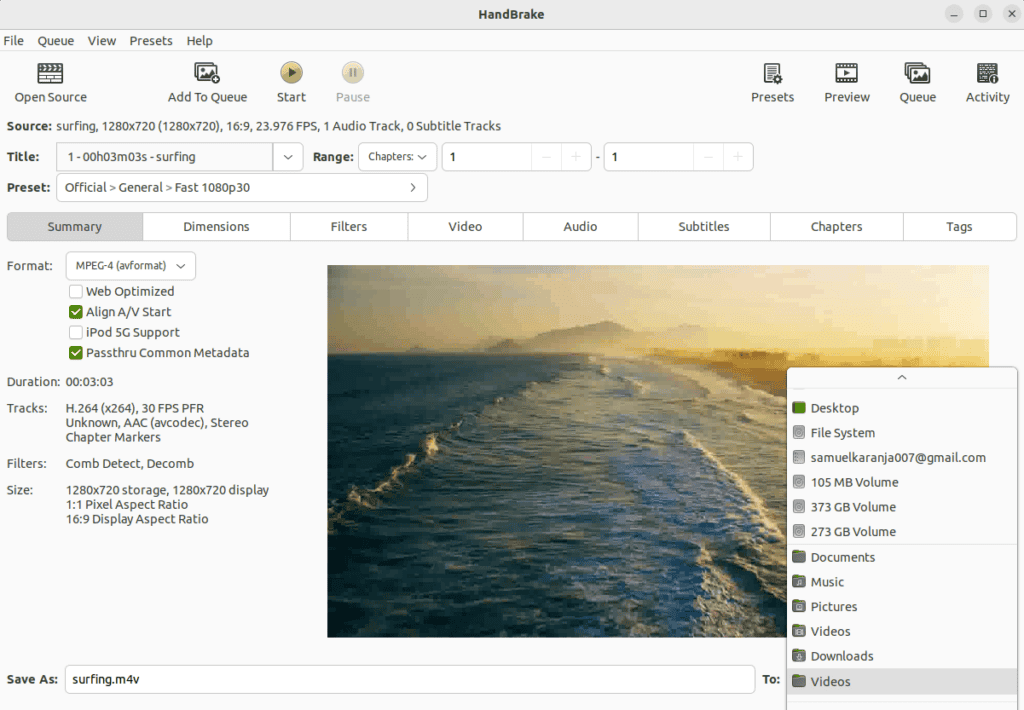The height and width of the screenshot is (710, 1024).
Task: Select the highlighted Videos entry below Downloads
Action: tap(902, 681)
